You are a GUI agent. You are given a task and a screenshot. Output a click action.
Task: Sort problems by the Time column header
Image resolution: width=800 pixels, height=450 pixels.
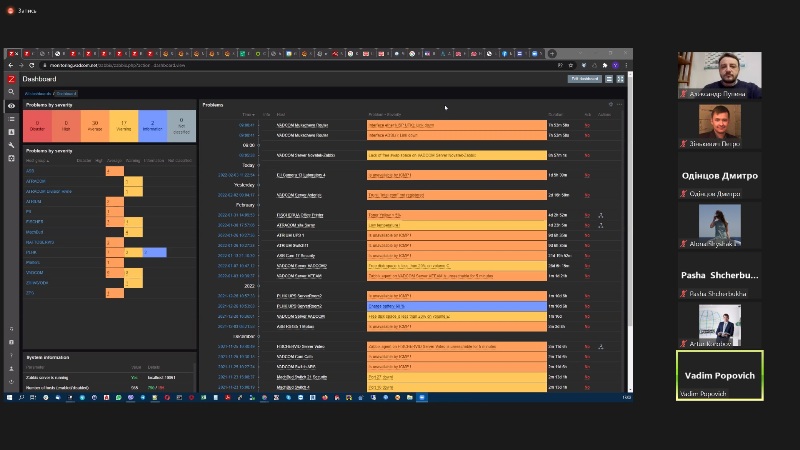tap(248, 114)
